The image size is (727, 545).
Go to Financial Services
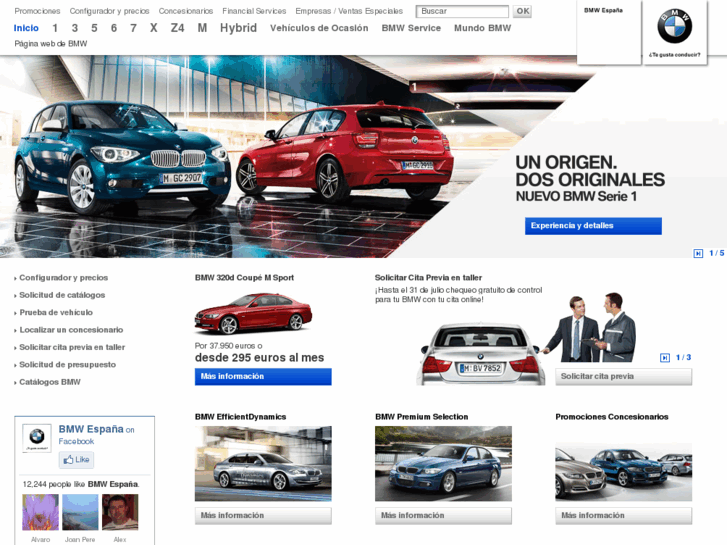254,11
